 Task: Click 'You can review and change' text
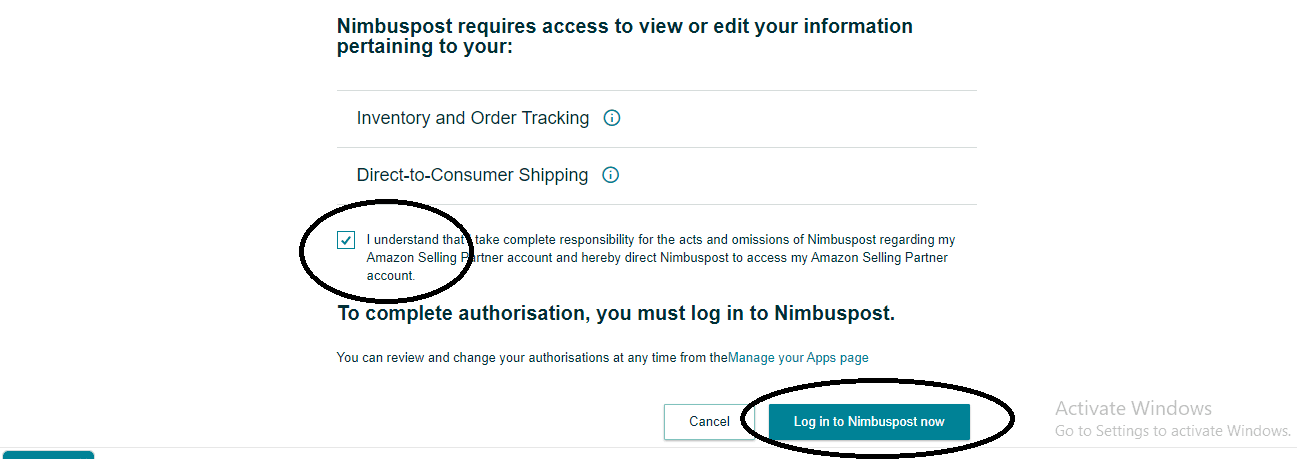[x=531, y=357]
